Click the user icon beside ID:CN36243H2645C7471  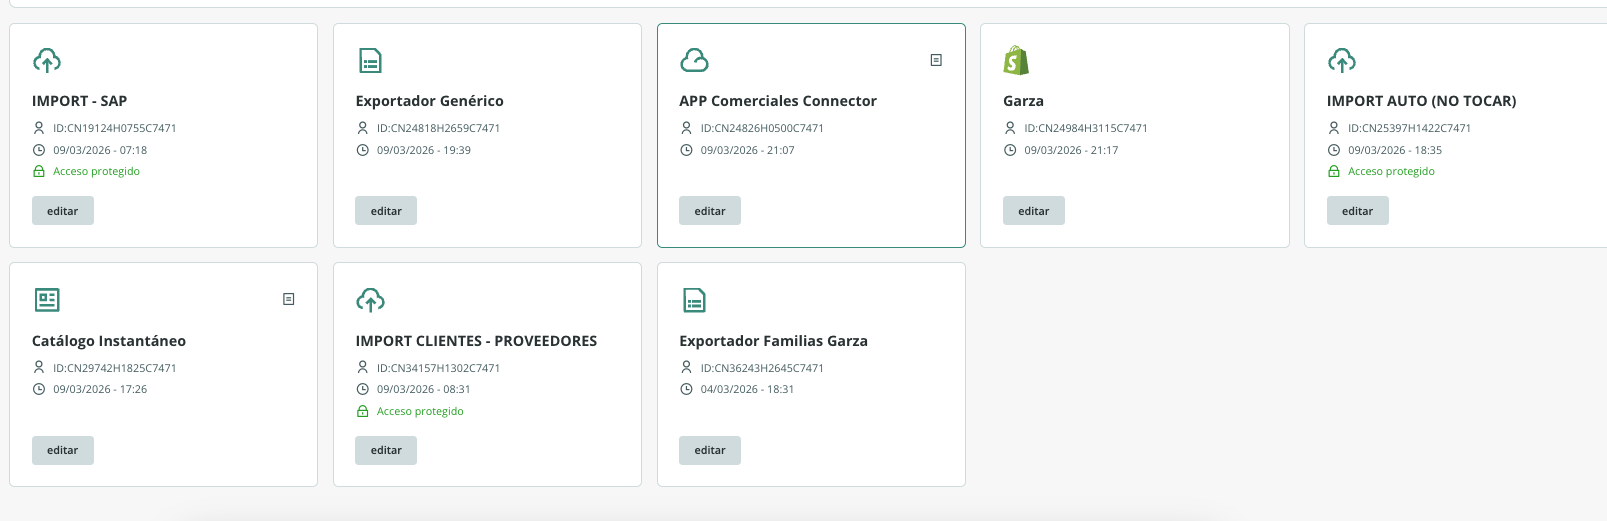686,368
